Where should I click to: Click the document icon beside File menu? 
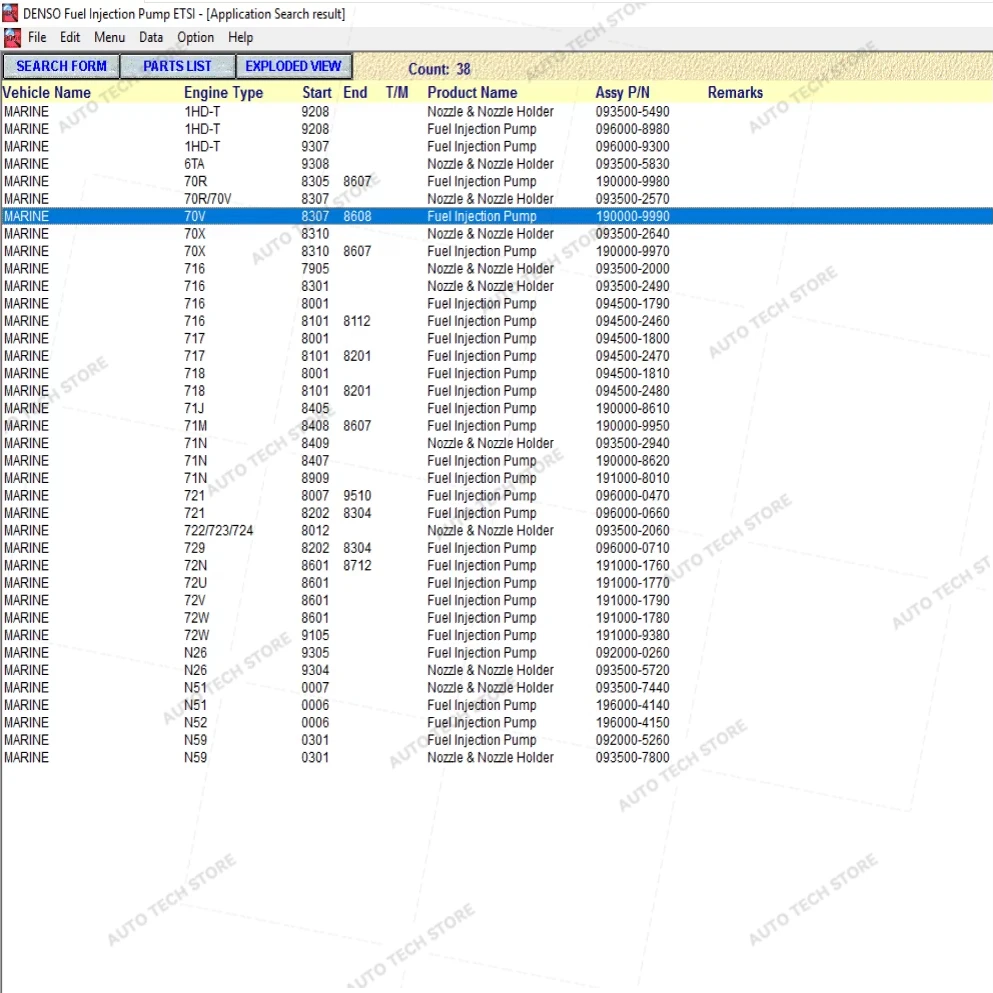pyautogui.click(x=12, y=38)
